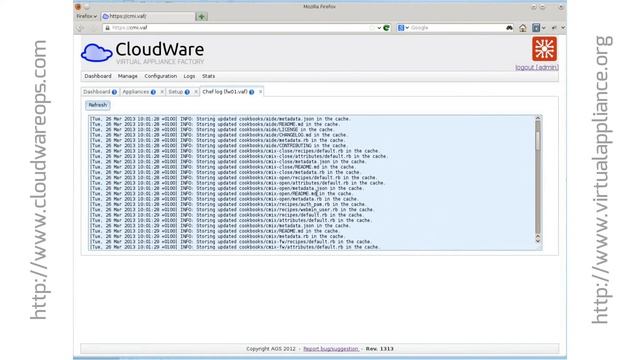Click log line containing cookbooks/aide/LICENSE

[211, 130]
